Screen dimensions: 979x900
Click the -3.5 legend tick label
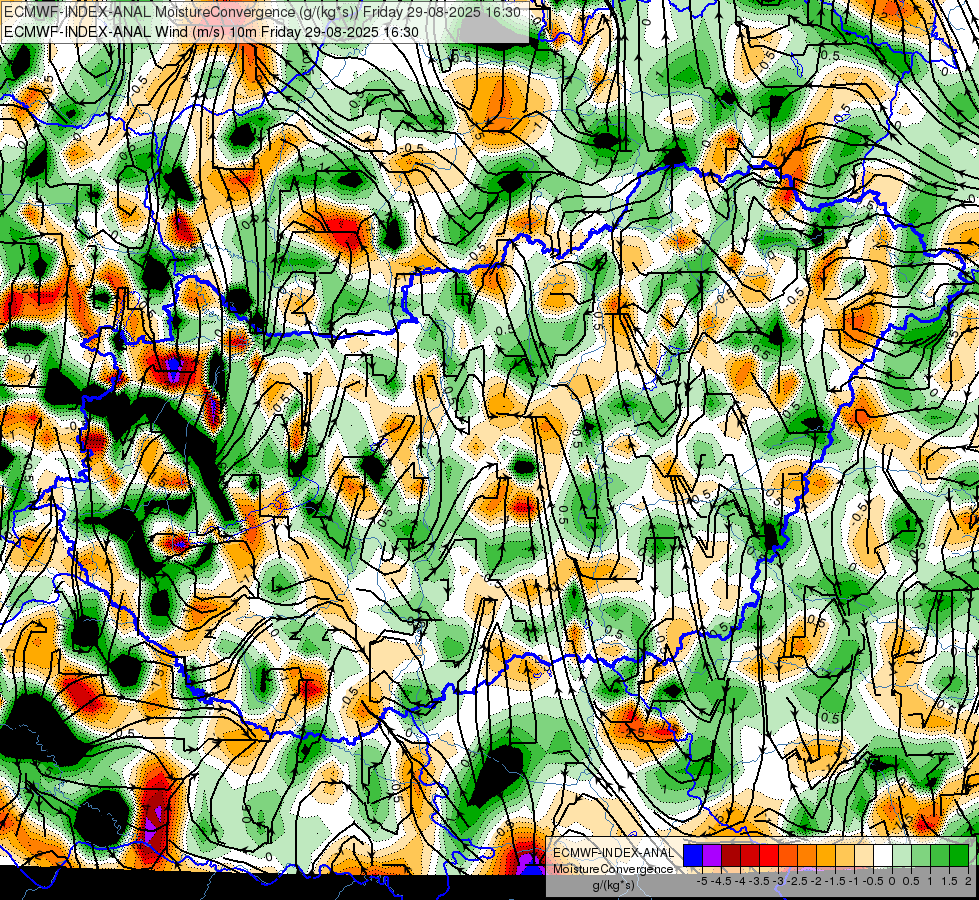pos(760,881)
